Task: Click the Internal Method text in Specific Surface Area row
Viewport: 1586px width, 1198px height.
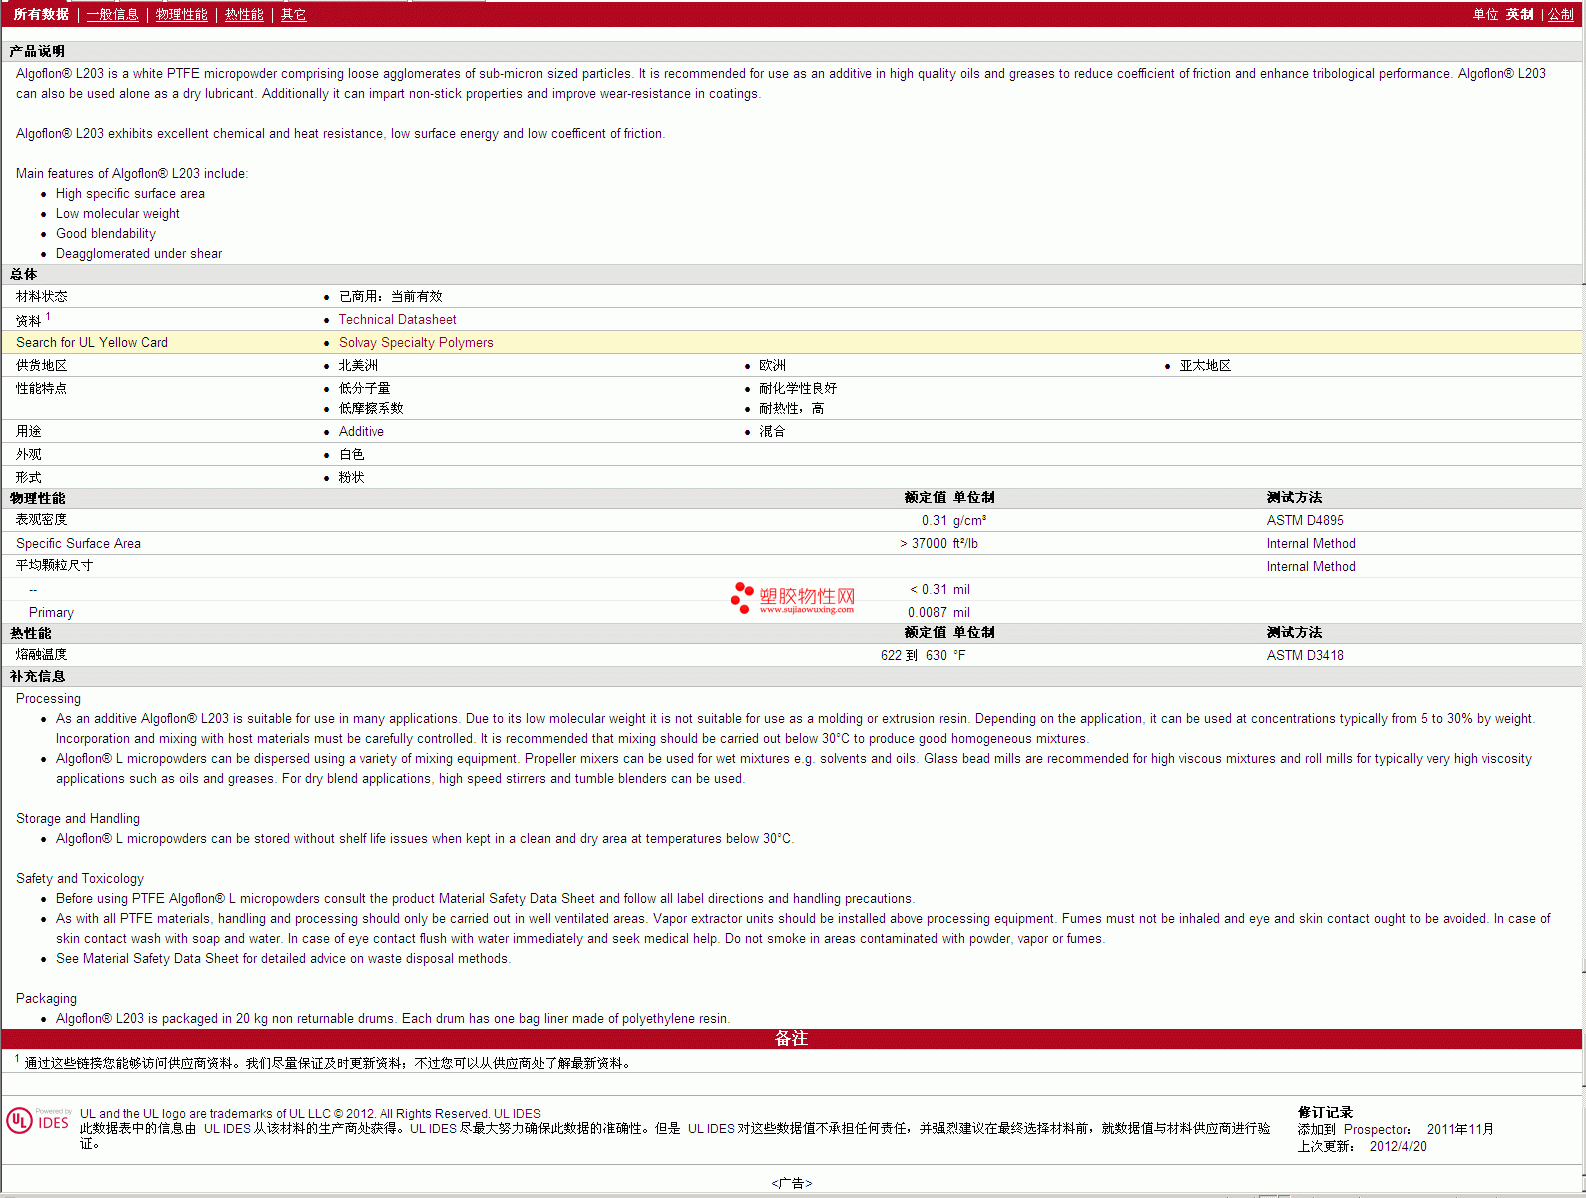Action: pos(1311,543)
